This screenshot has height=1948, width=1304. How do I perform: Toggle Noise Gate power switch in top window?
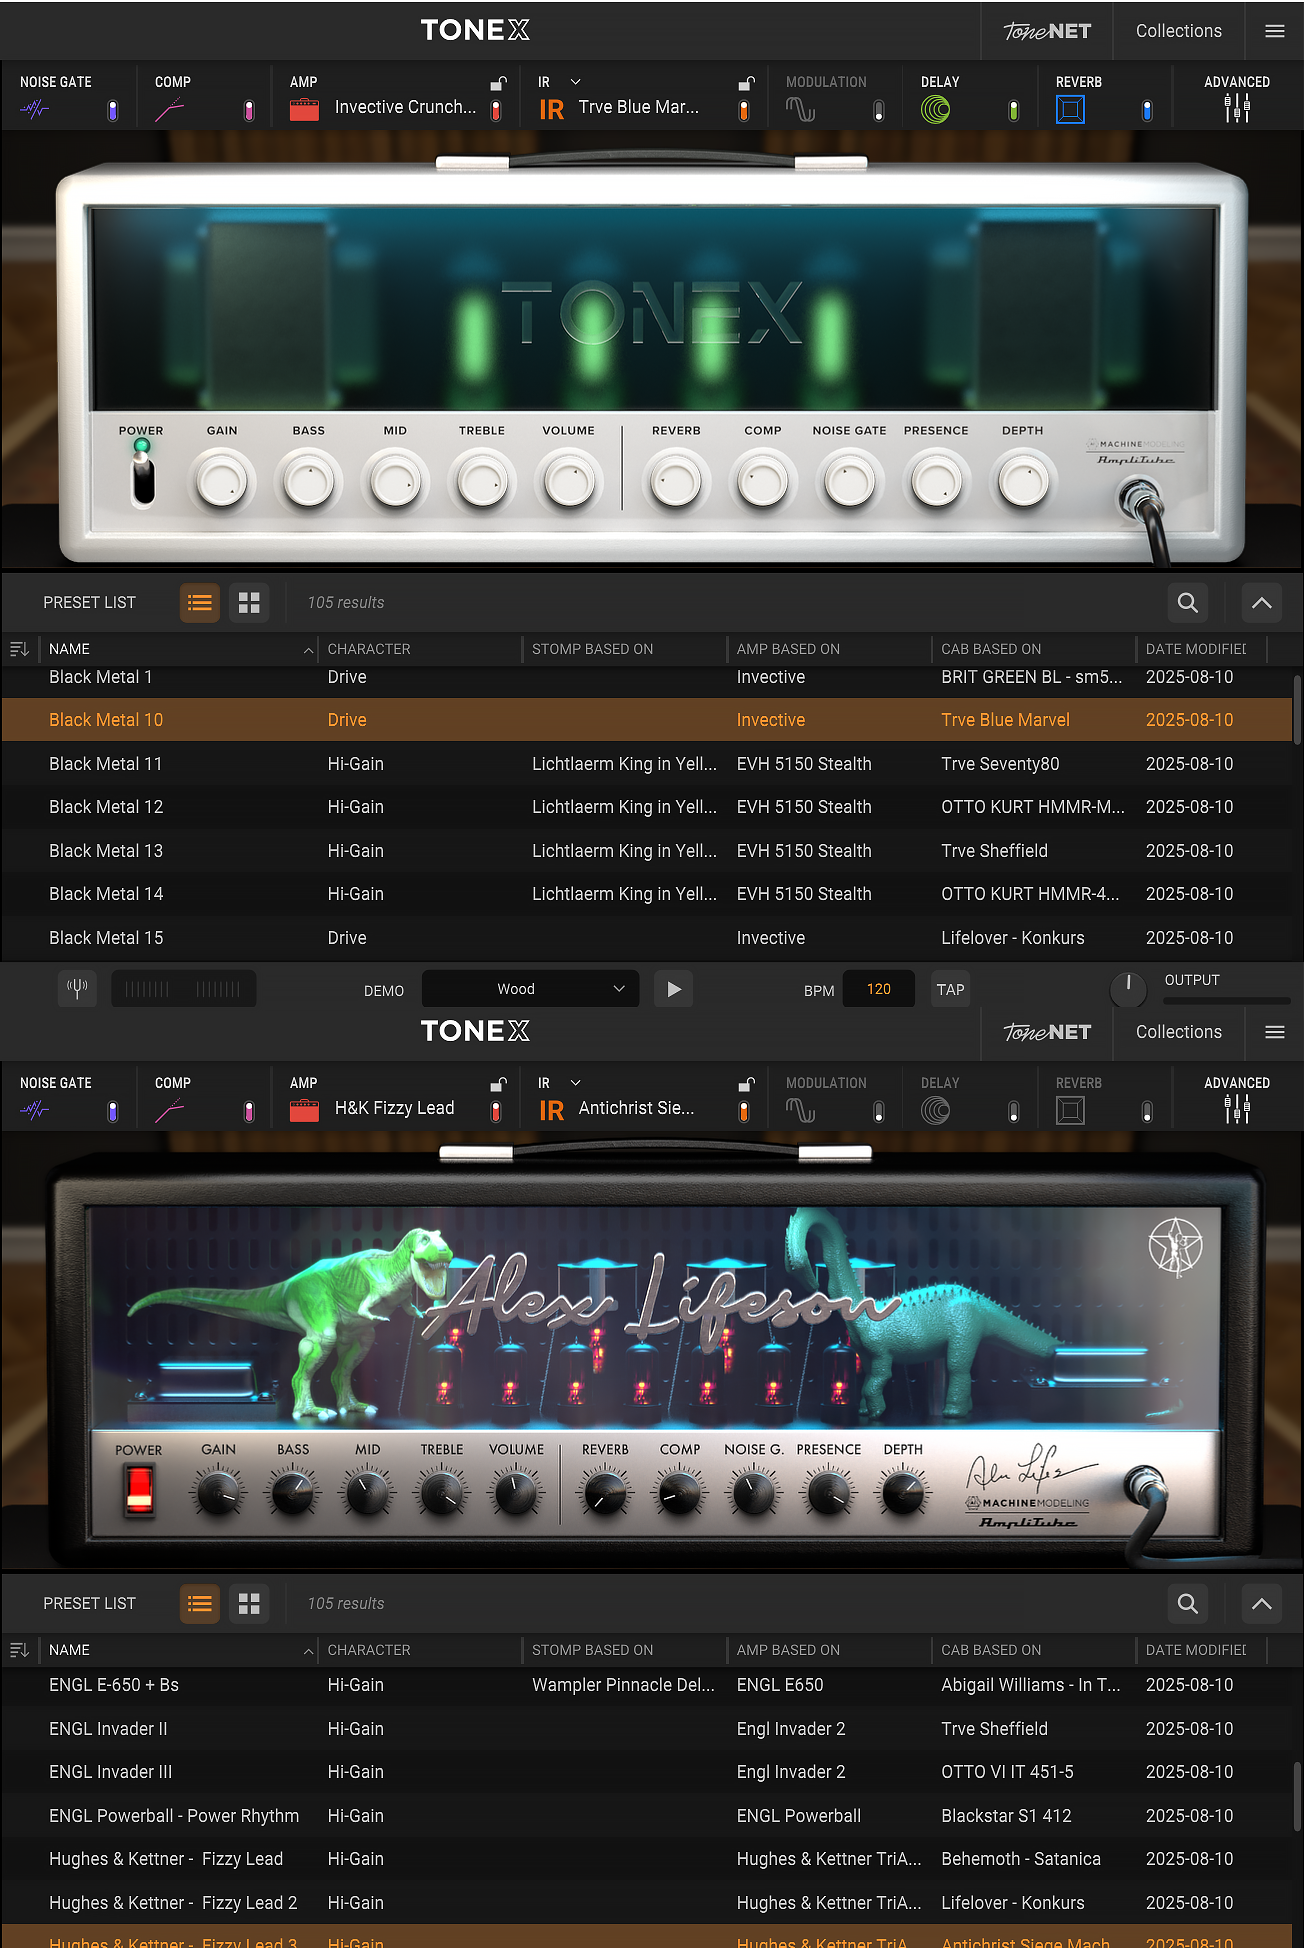(x=113, y=111)
